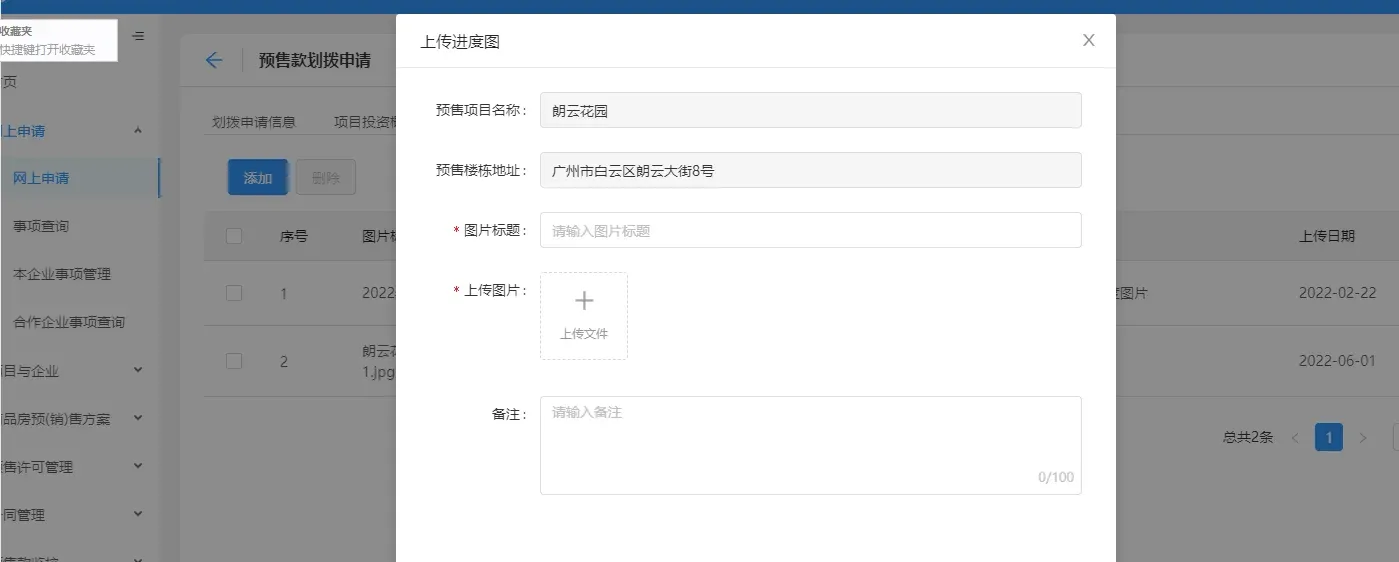The image size is (1399, 562).
Task: Click the back arrow beside 预售款划拨申请
Action: [213, 60]
